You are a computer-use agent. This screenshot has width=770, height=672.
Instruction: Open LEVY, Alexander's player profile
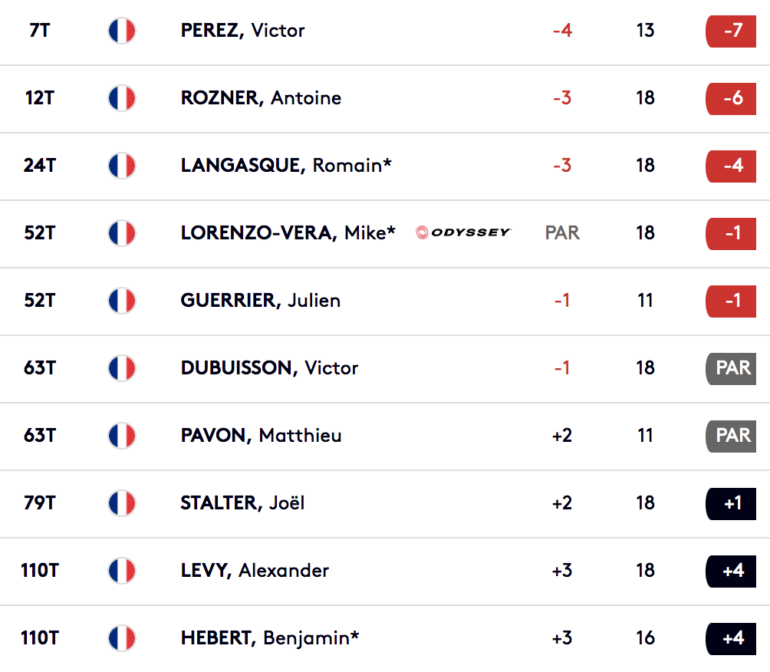(x=254, y=570)
